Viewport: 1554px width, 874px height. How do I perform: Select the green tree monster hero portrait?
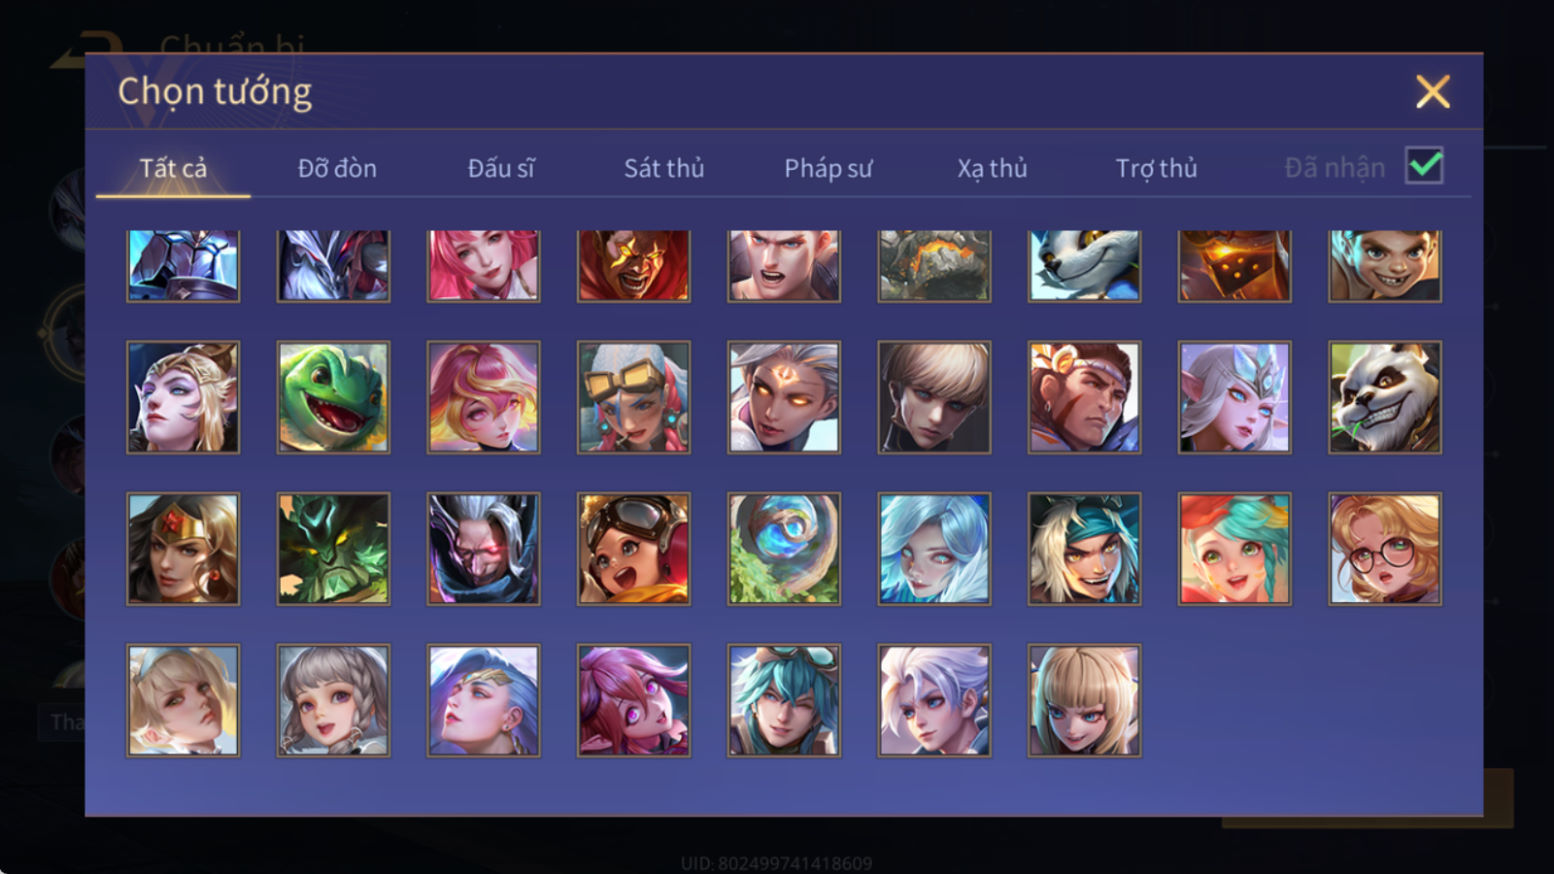click(x=333, y=549)
